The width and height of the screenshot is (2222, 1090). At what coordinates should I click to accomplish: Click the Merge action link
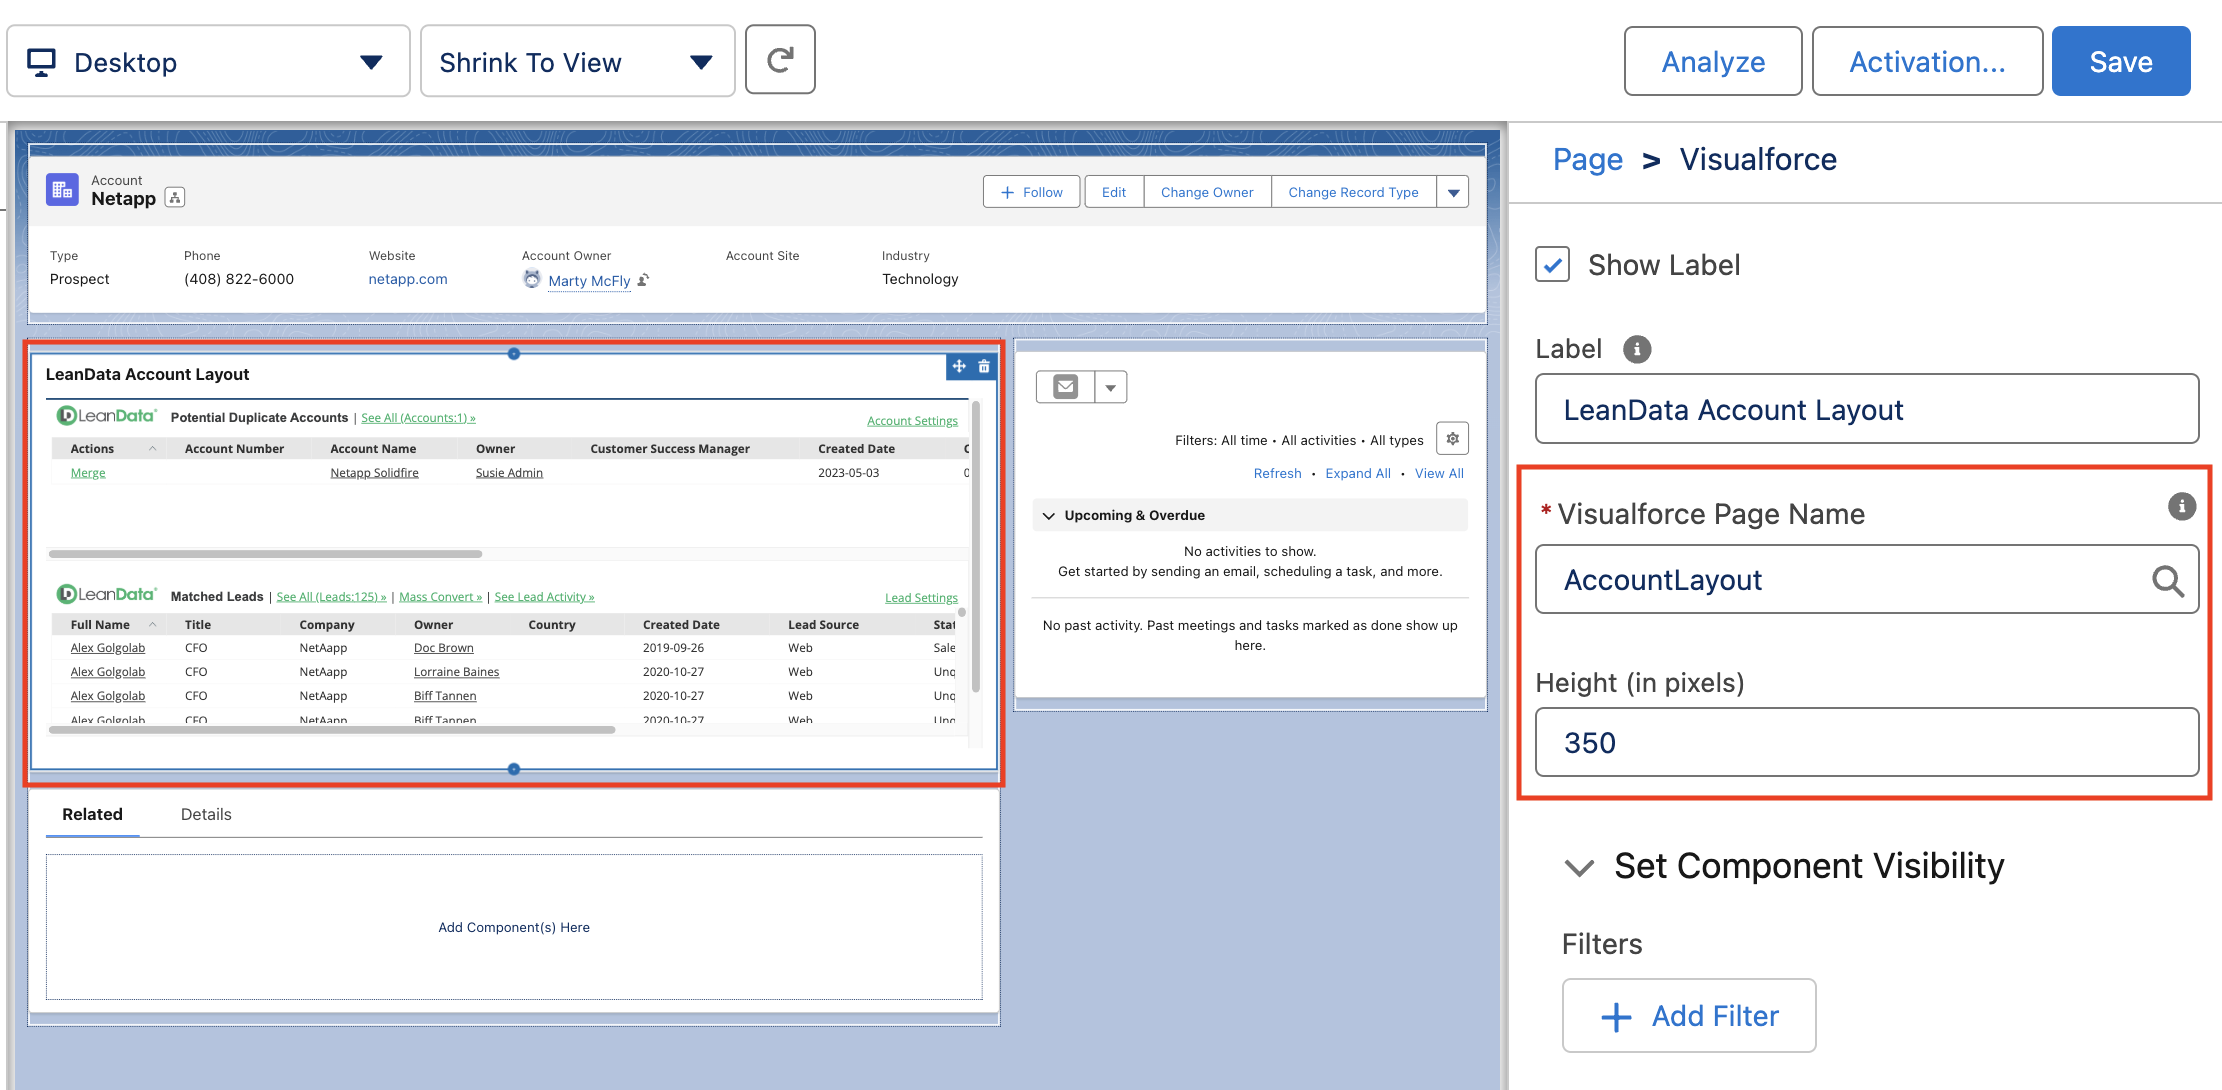pos(88,473)
